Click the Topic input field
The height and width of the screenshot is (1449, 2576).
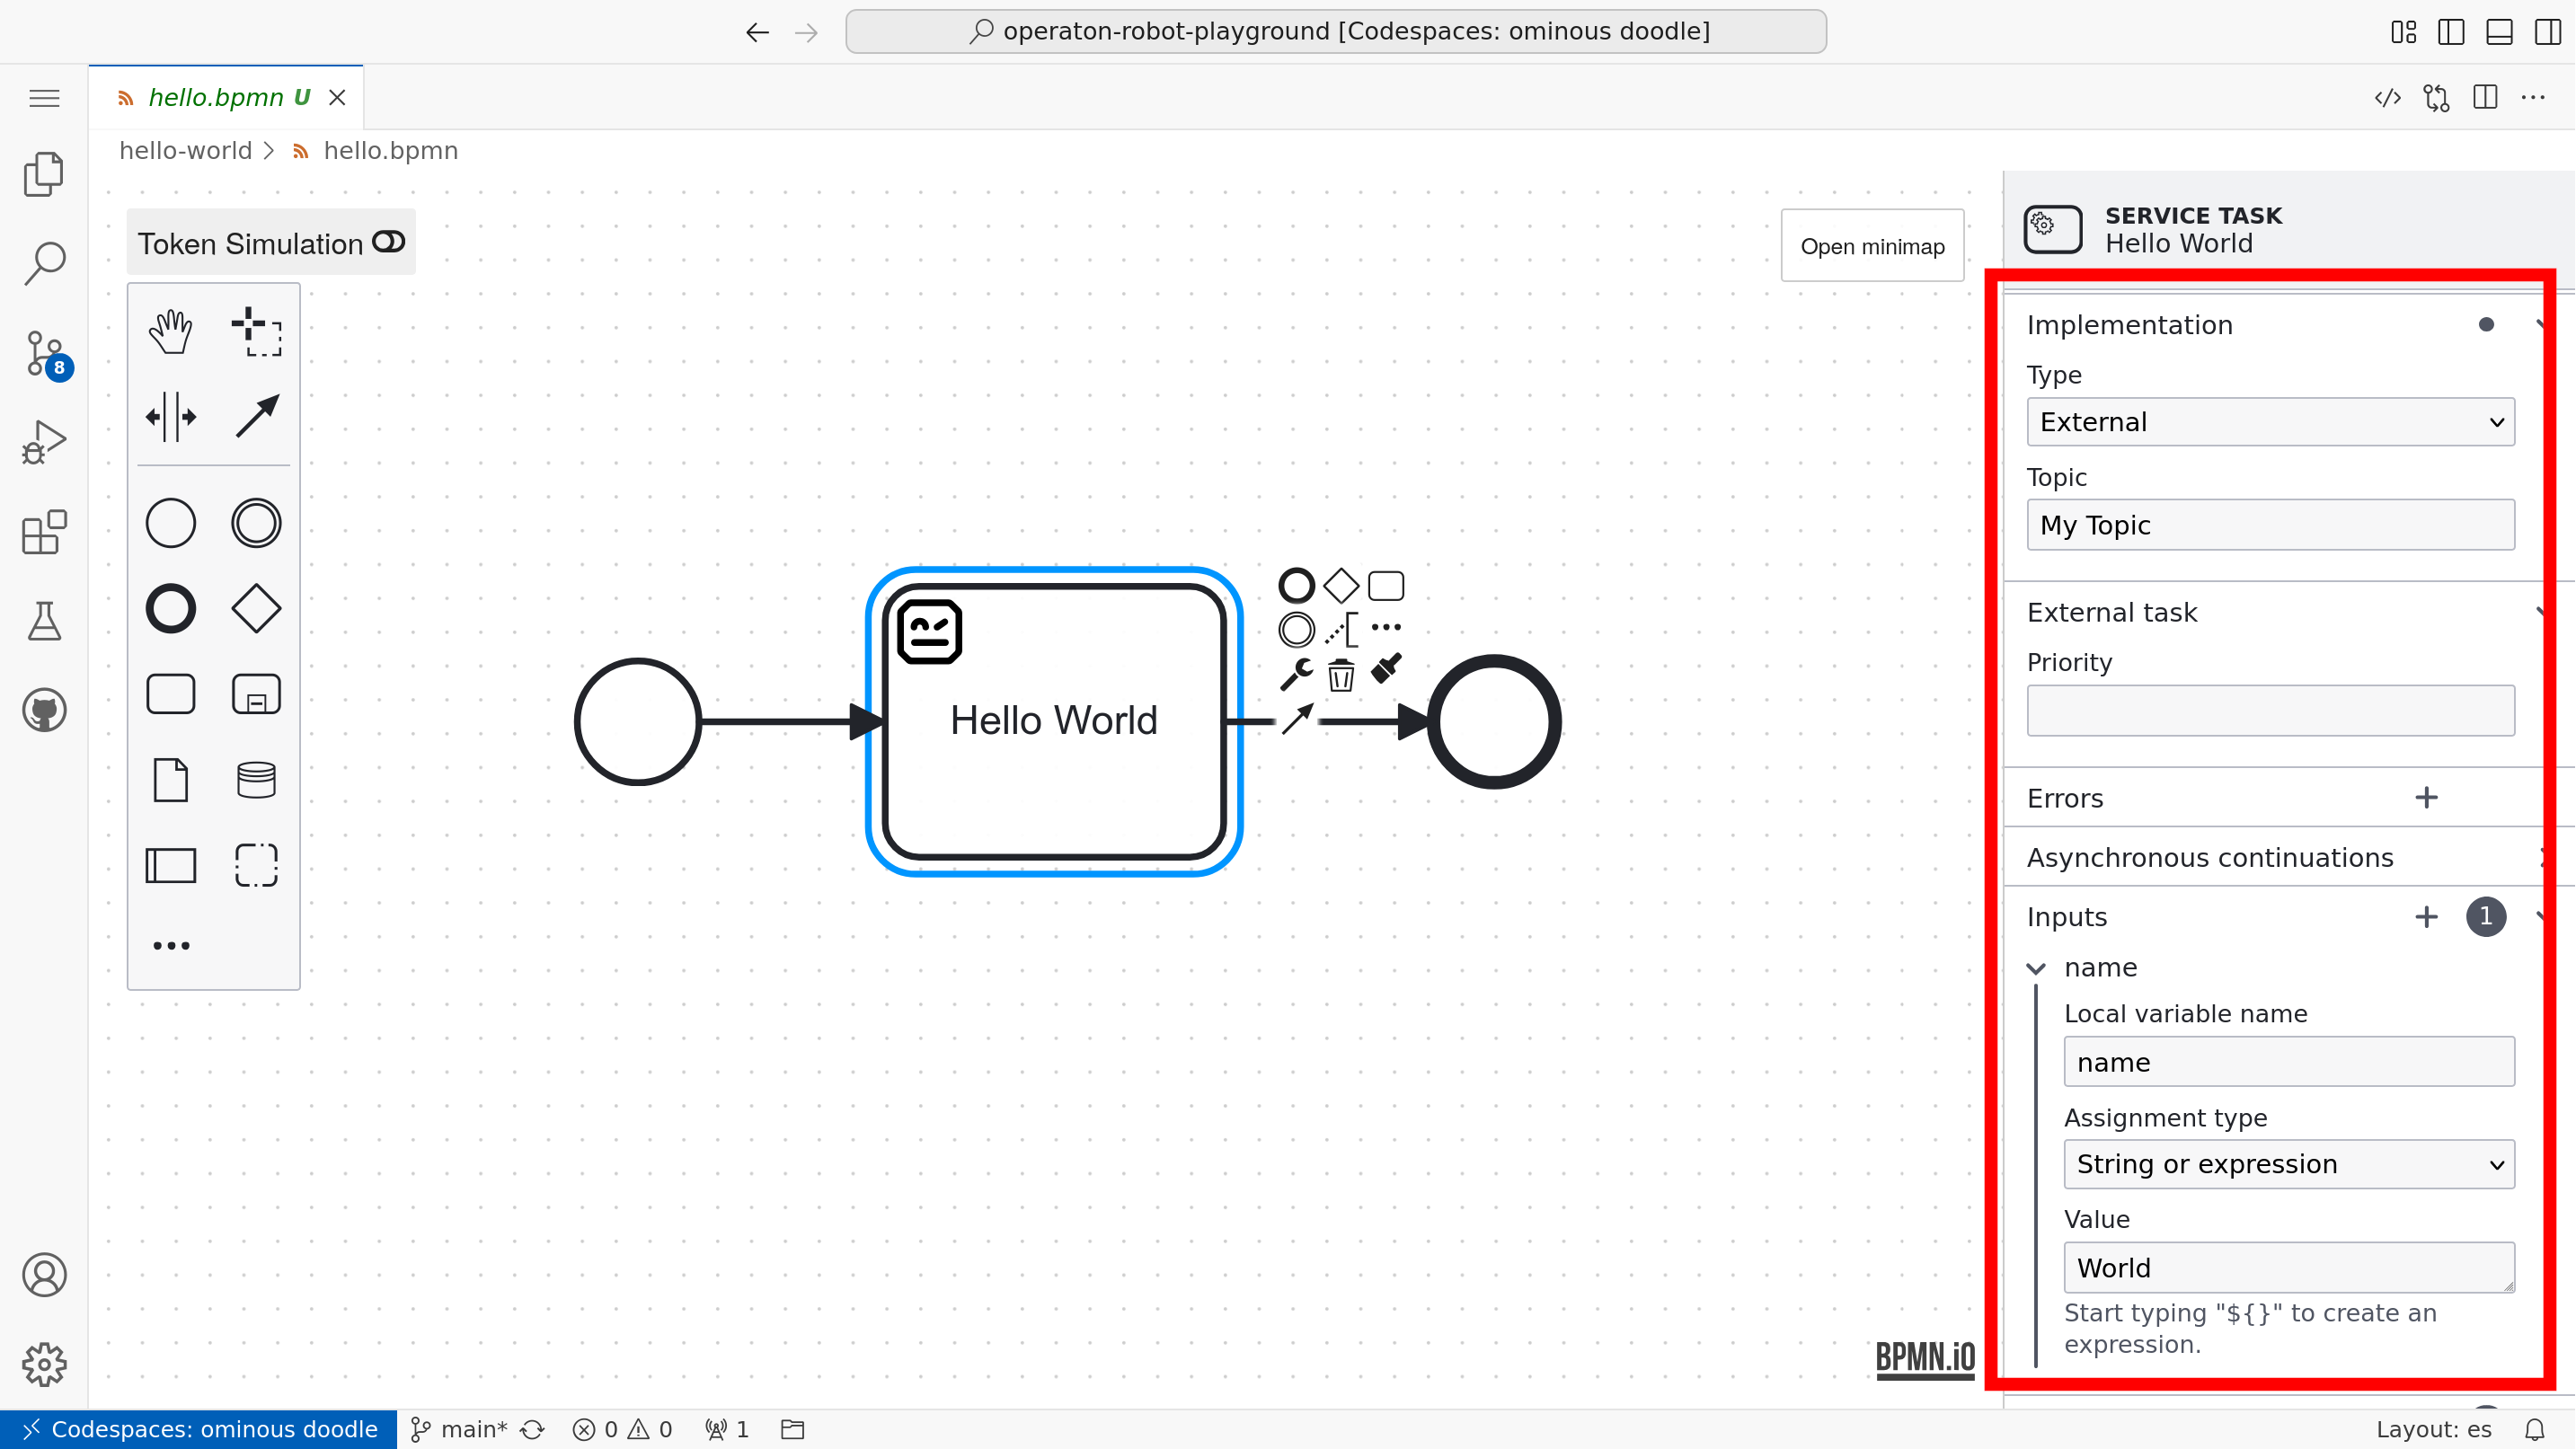2270,525
